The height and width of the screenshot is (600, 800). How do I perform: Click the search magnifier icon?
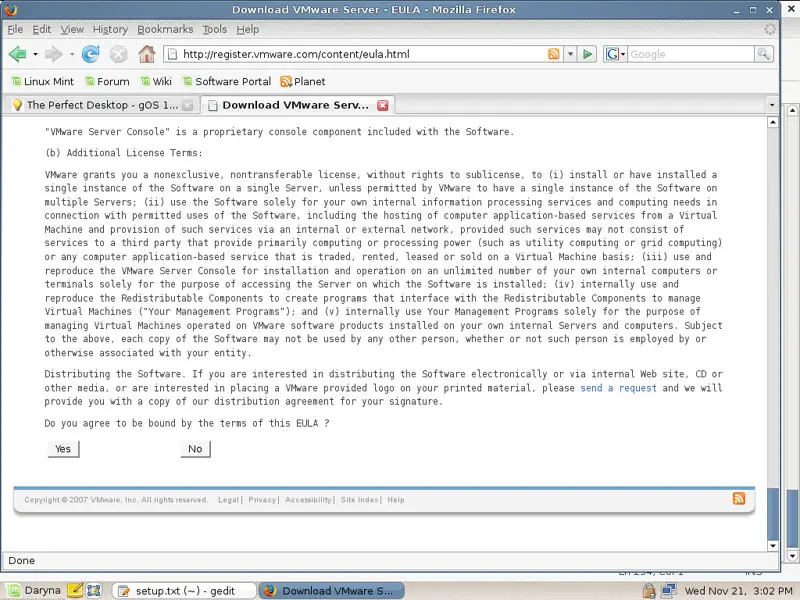pyautogui.click(x=764, y=54)
